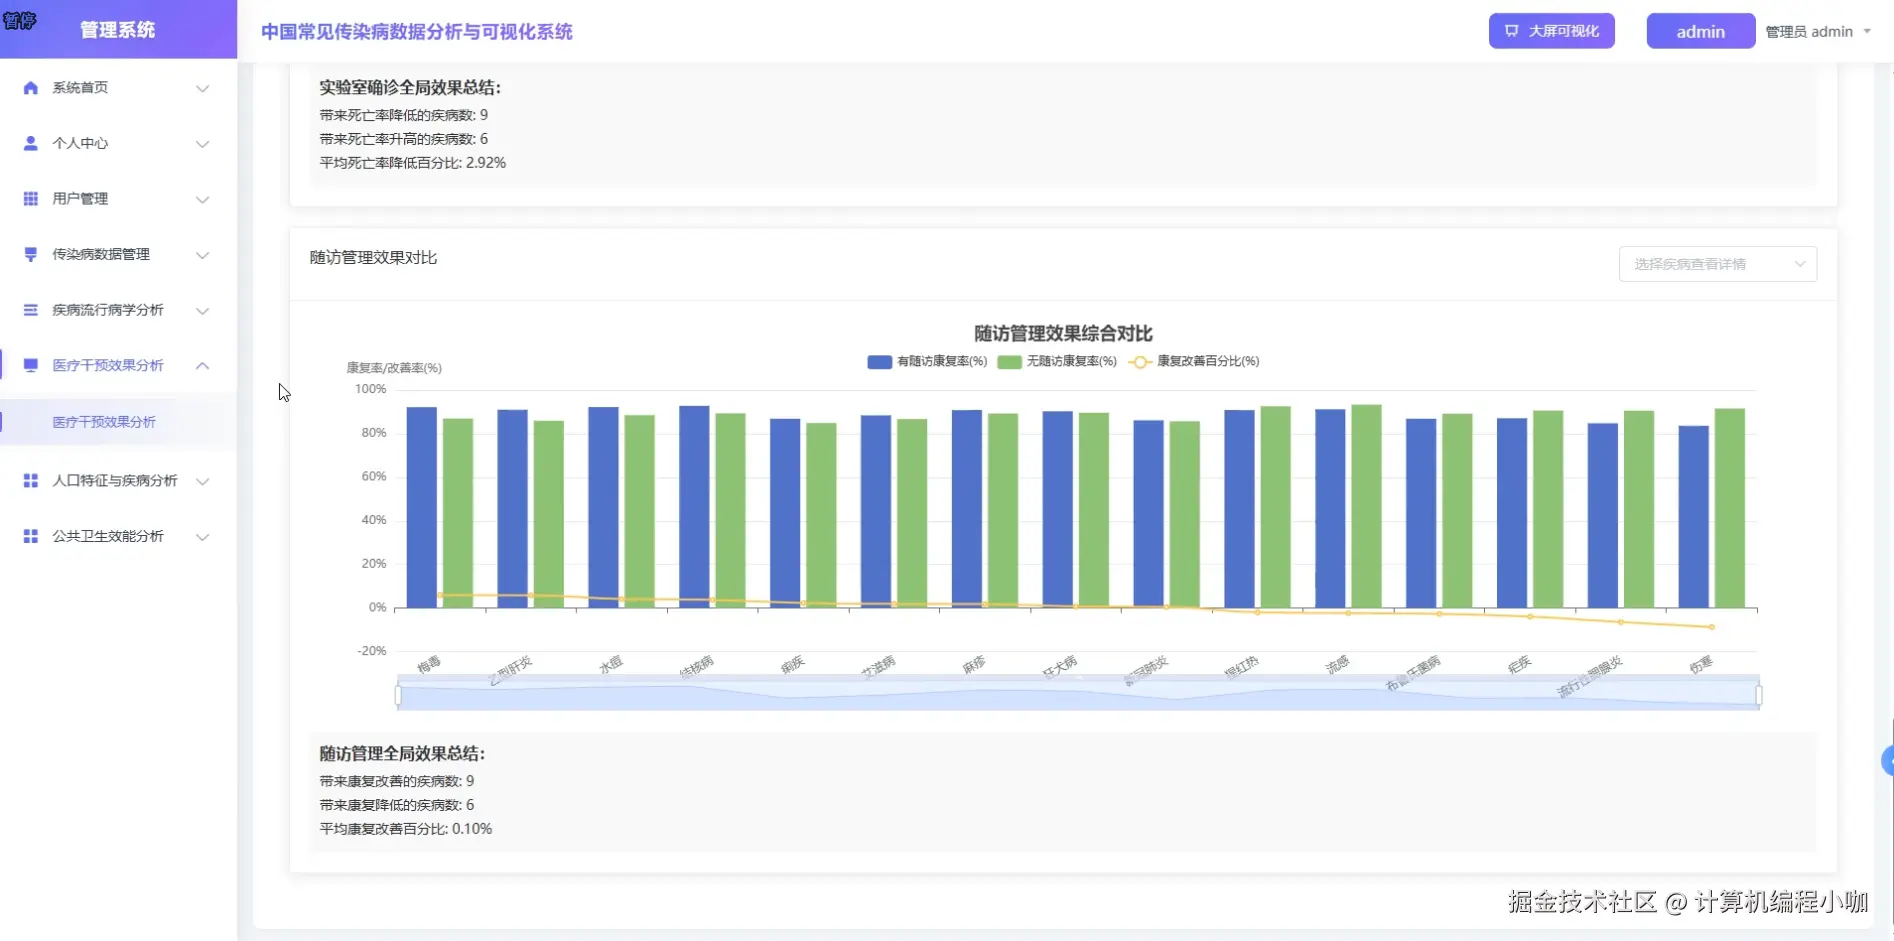Click the 狂犬病 axis label

point(1060,667)
